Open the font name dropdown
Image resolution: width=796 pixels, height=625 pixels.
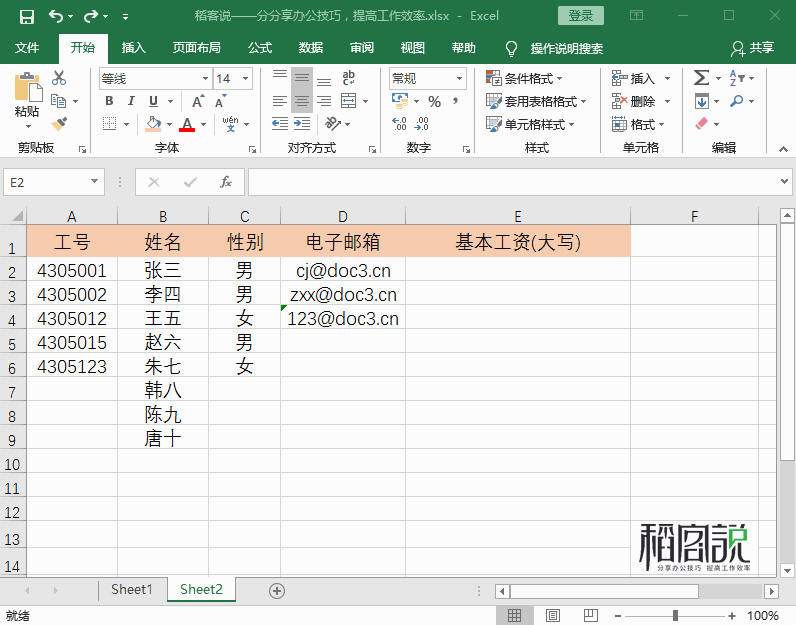[205, 79]
